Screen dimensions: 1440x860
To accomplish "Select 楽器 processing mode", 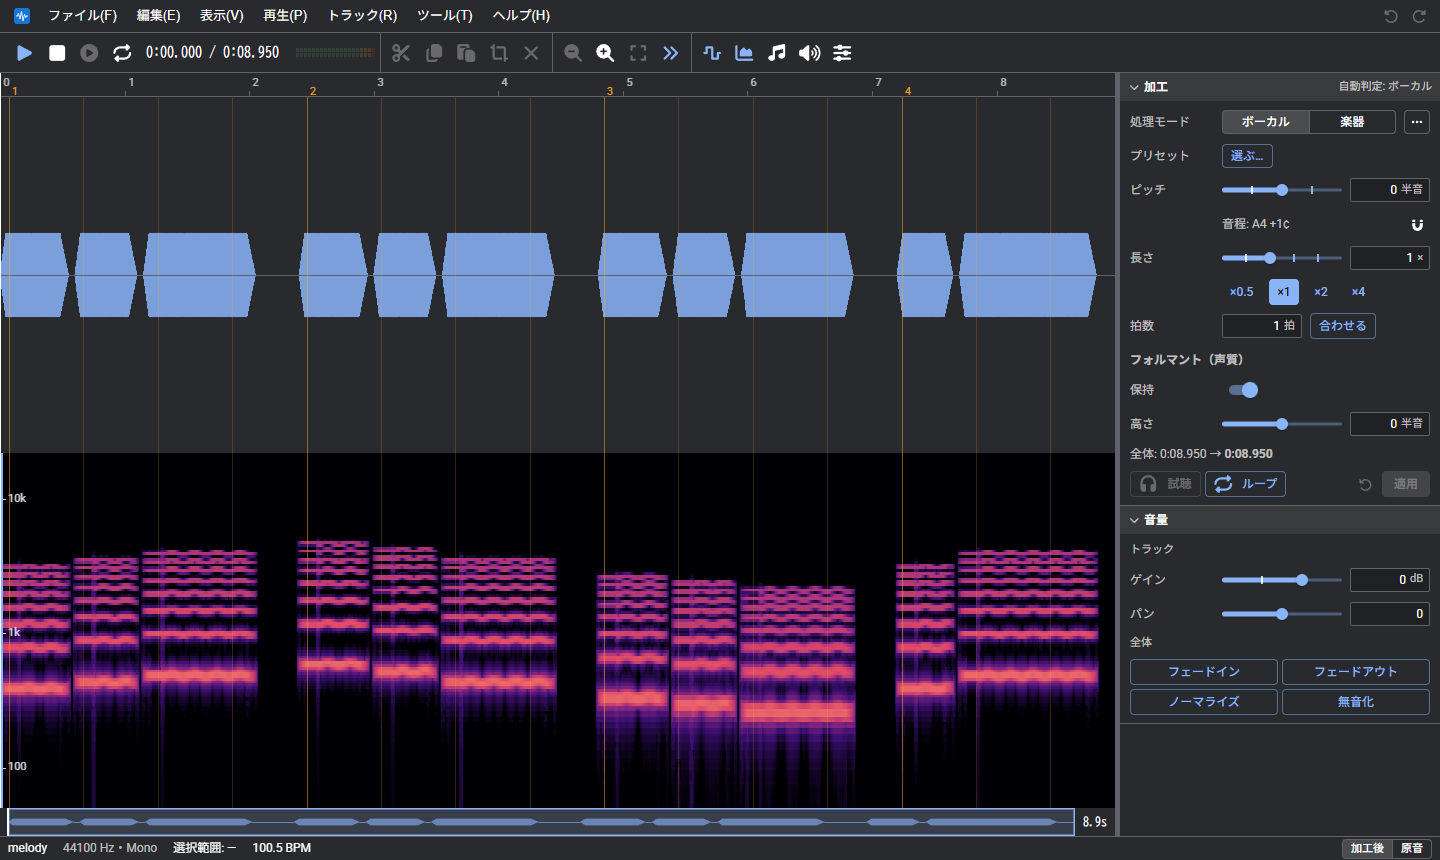I will tap(1352, 122).
